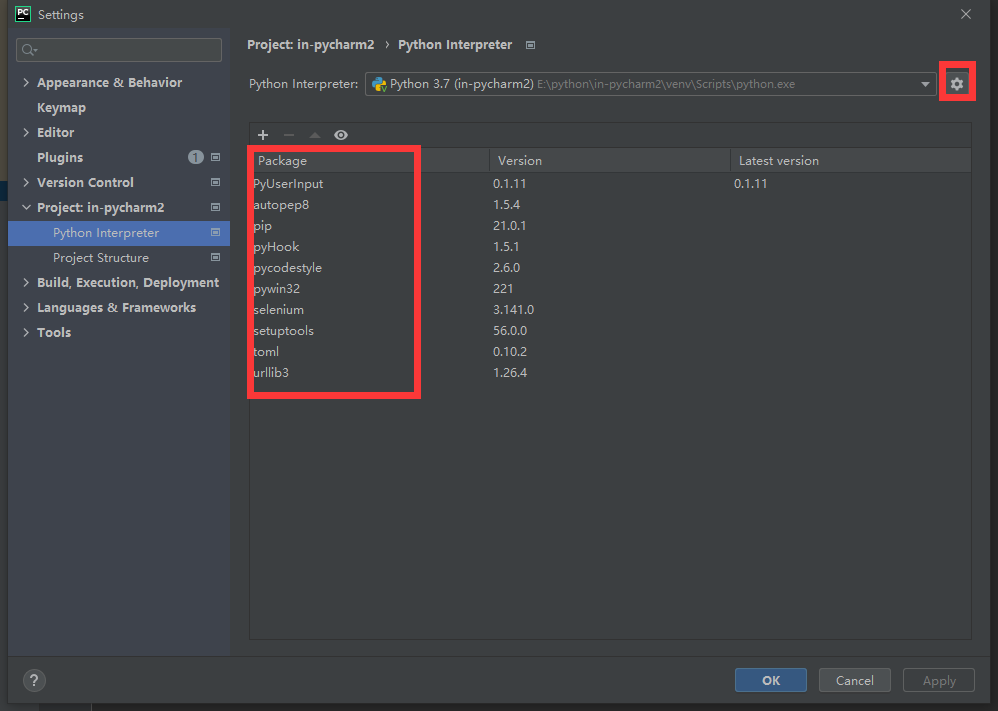Viewport: 998px width, 711px height.
Task: Sort by the Latest version column header
Action: tap(850, 160)
